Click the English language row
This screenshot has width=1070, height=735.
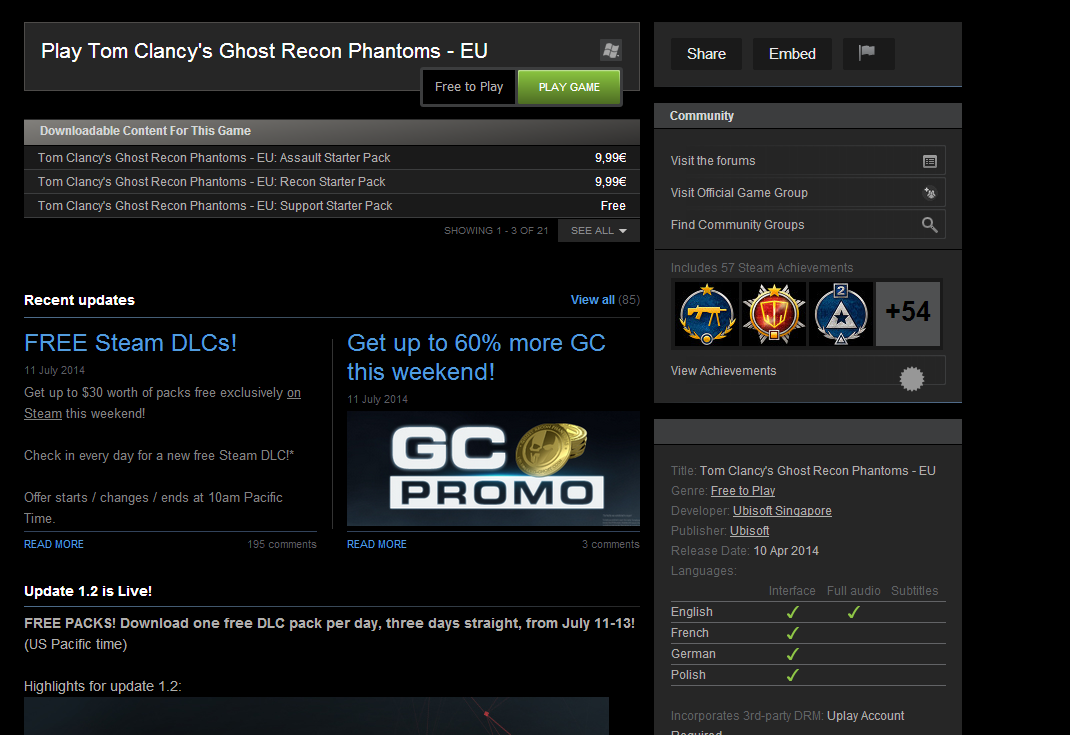click(808, 612)
